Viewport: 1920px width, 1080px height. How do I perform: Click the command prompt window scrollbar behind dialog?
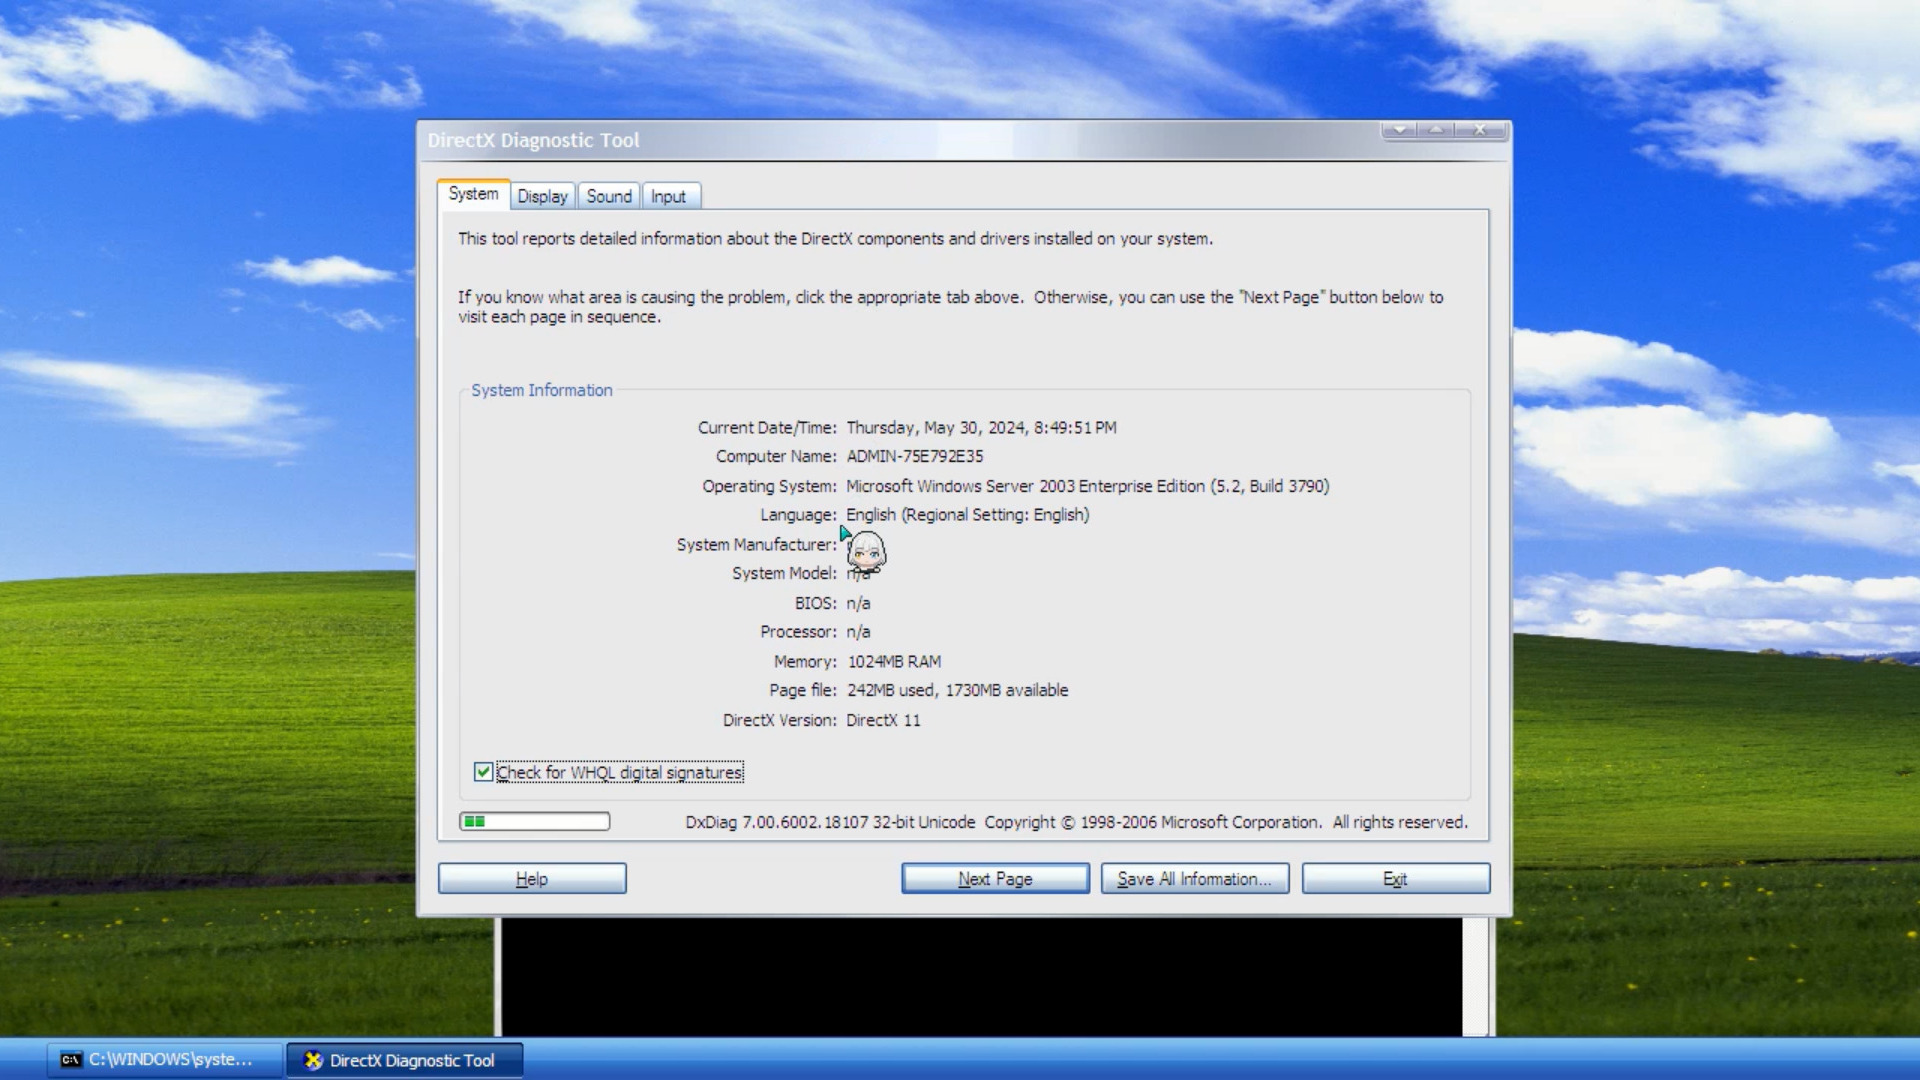(x=1475, y=976)
